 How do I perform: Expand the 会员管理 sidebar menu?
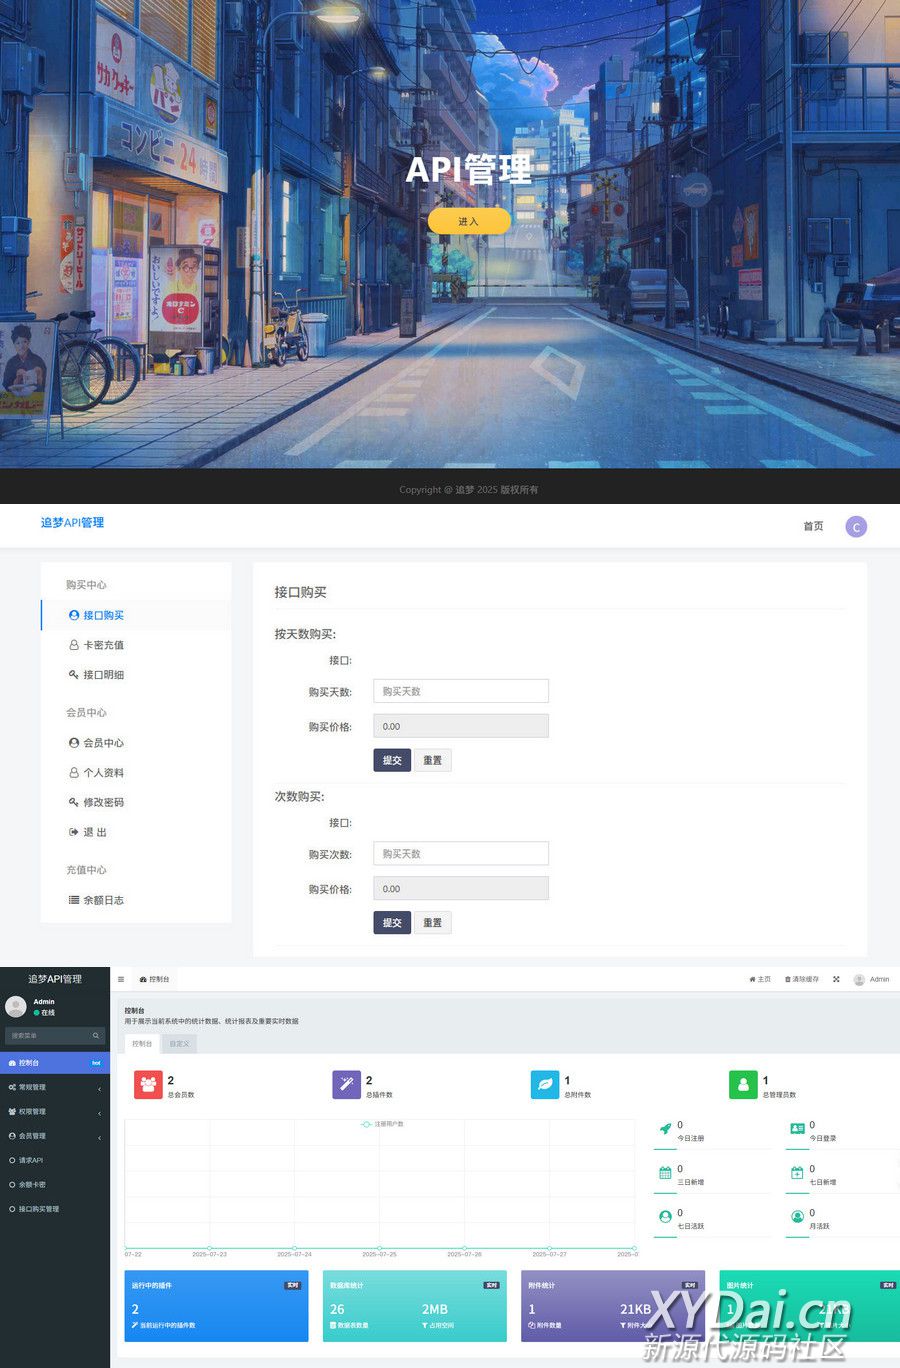point(54,1136)
